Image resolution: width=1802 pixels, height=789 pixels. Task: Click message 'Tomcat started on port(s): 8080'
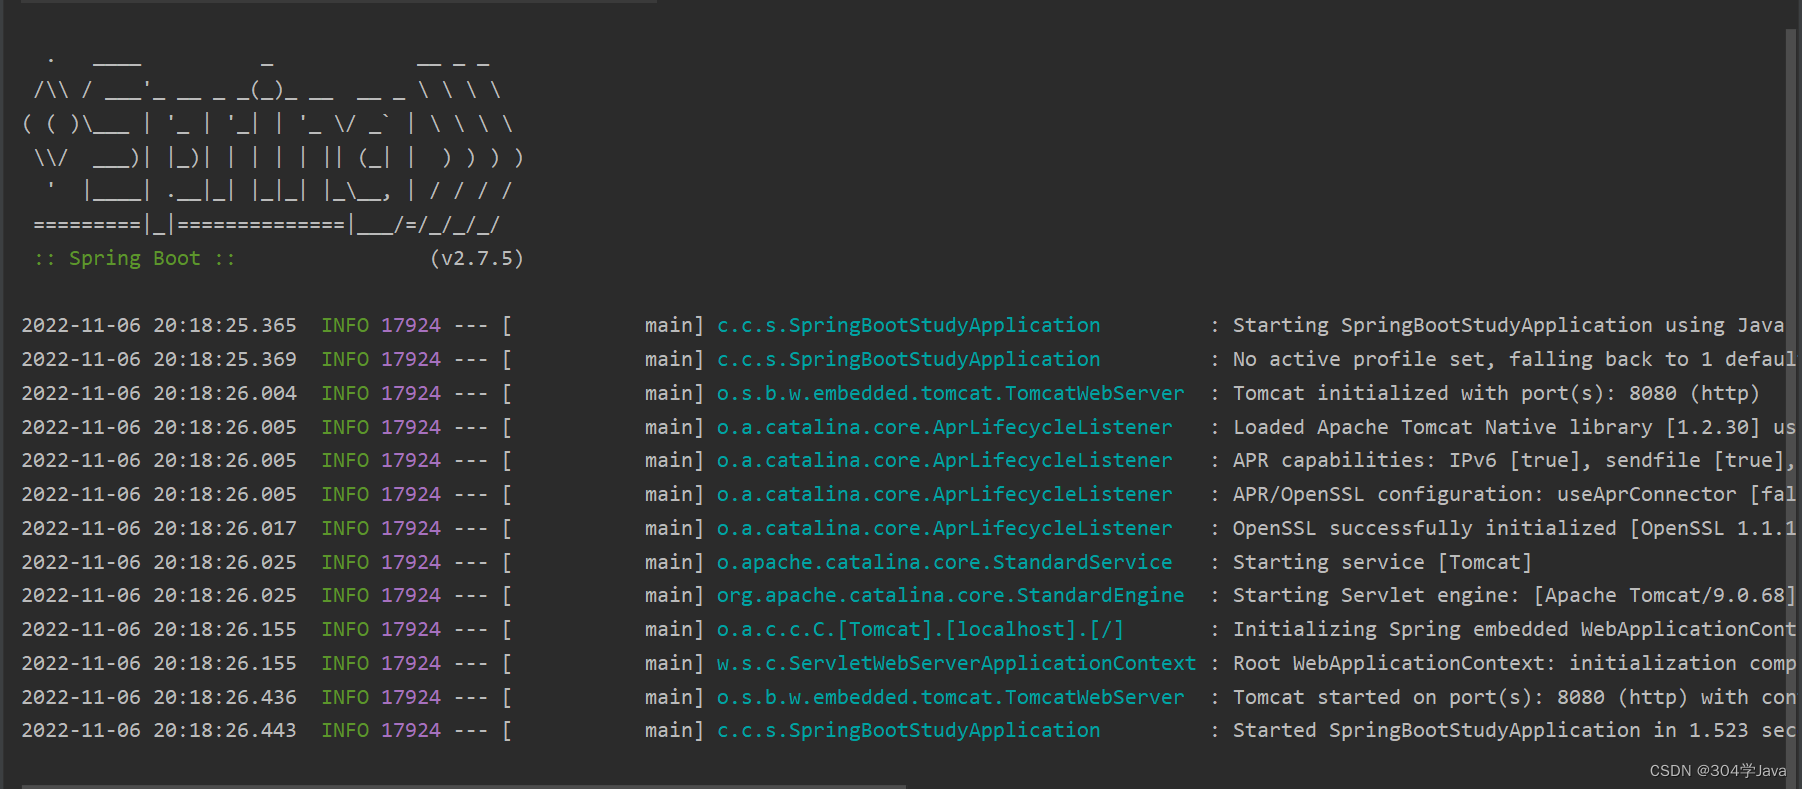(x=1418, y=697)
